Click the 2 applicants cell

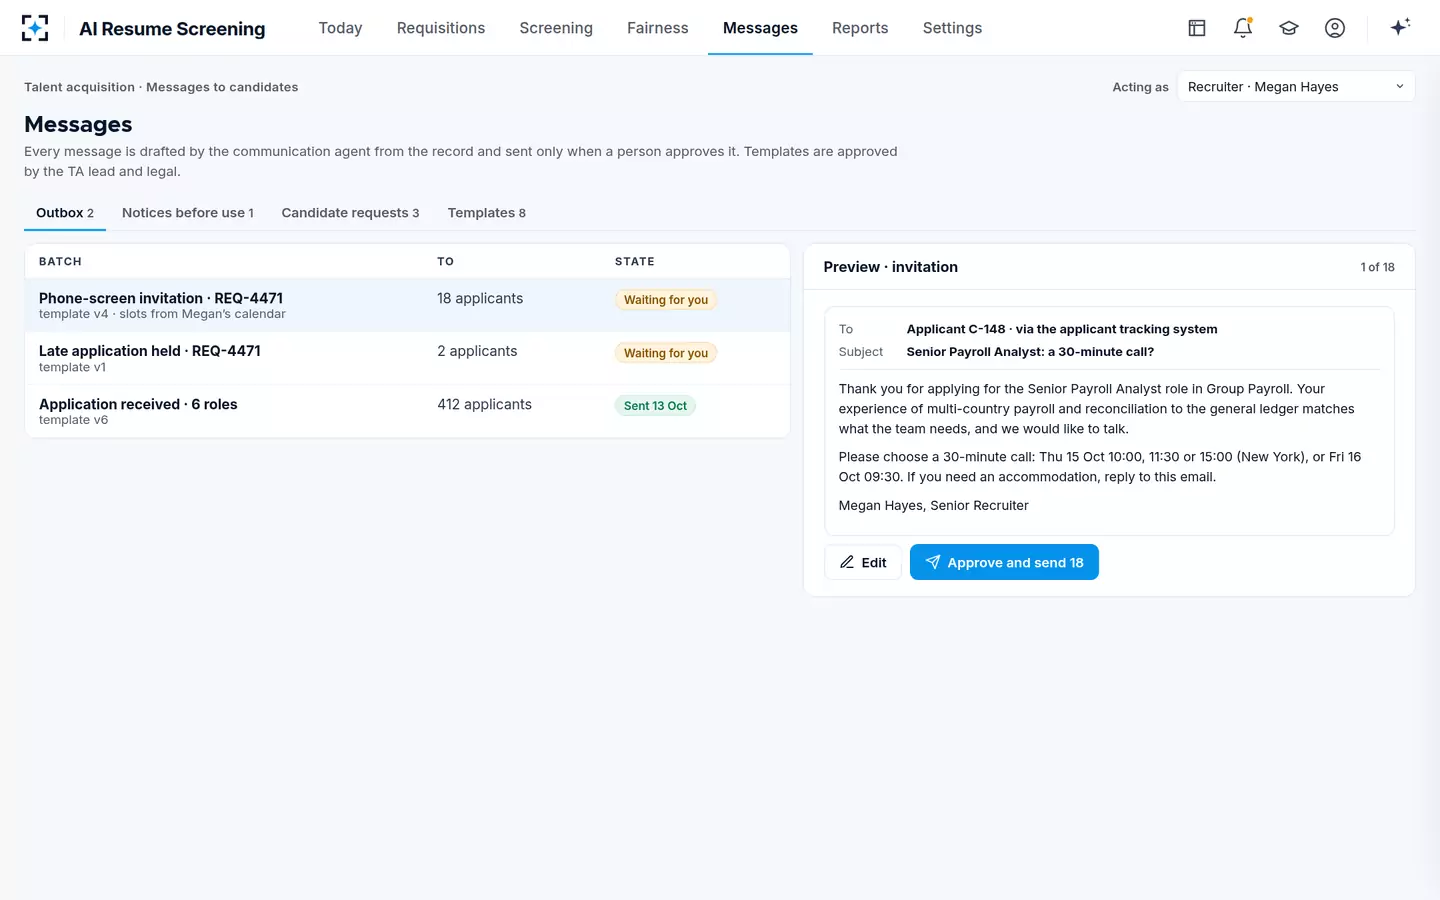tap(477, 351)
